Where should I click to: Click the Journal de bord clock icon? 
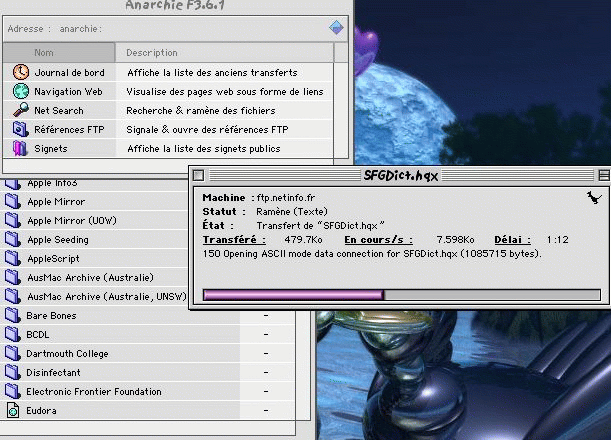click(x=20, y=72)
